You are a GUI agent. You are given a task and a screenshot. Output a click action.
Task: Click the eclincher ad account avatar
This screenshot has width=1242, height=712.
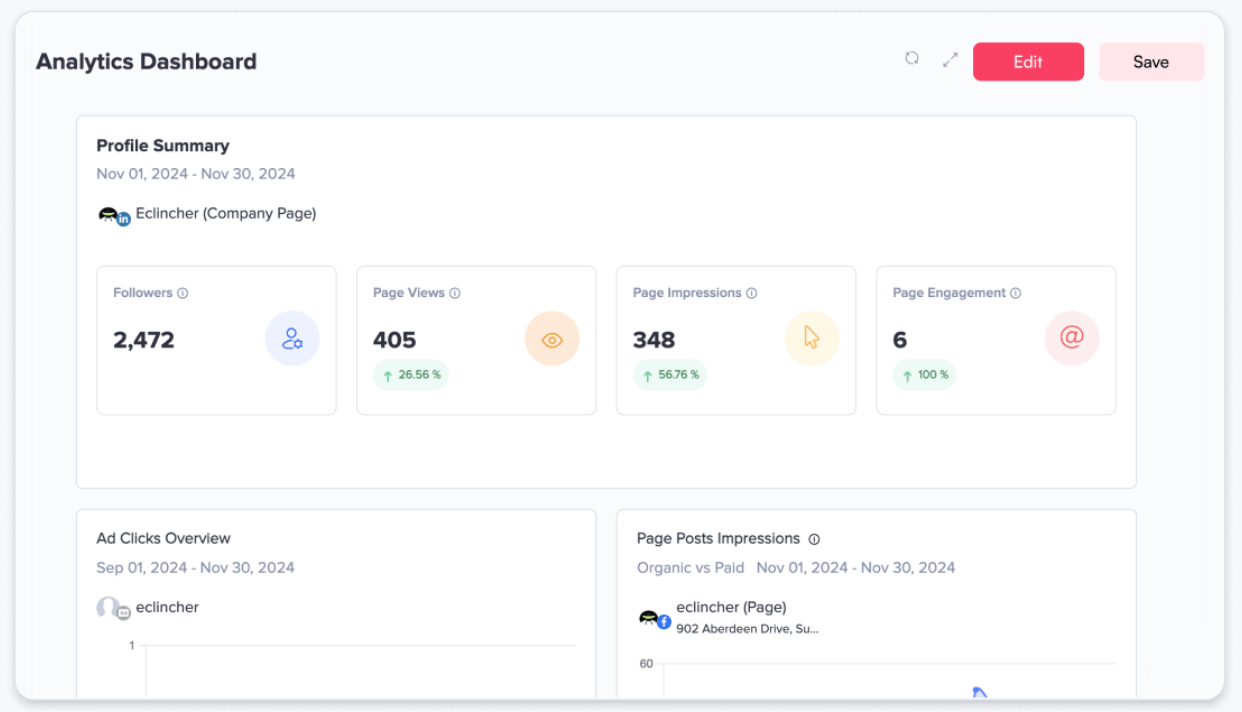click(x=112, y=608)
